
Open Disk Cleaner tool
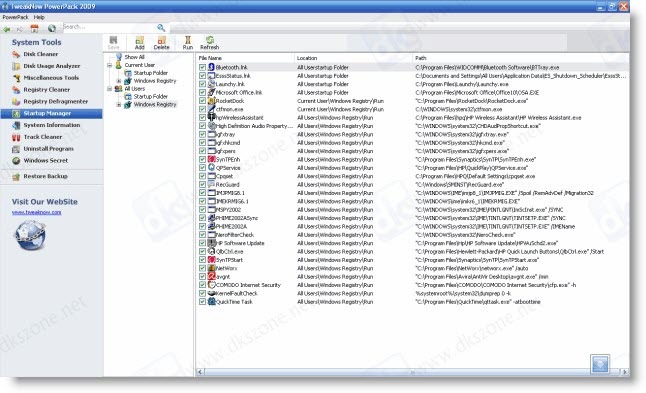point(40,54)
